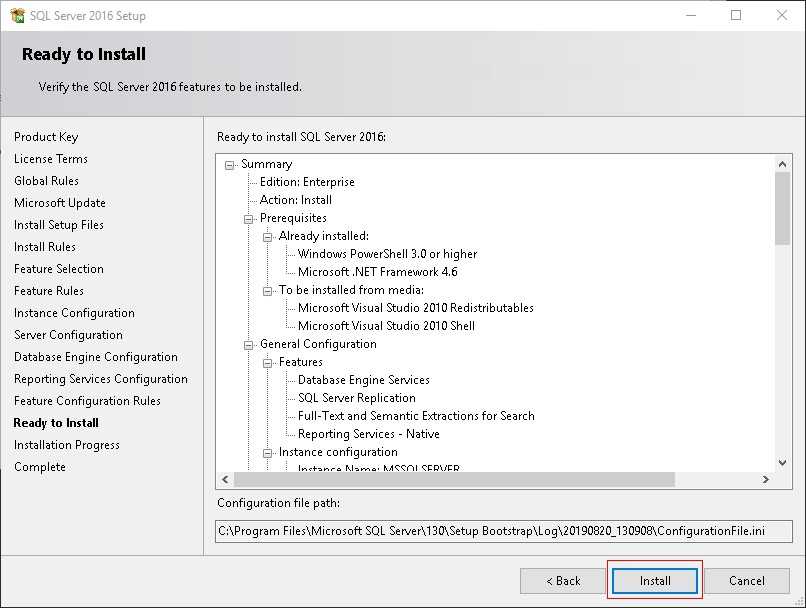Collapse the Features node
This screenshot has width=806, height=608.
[267, 363]
